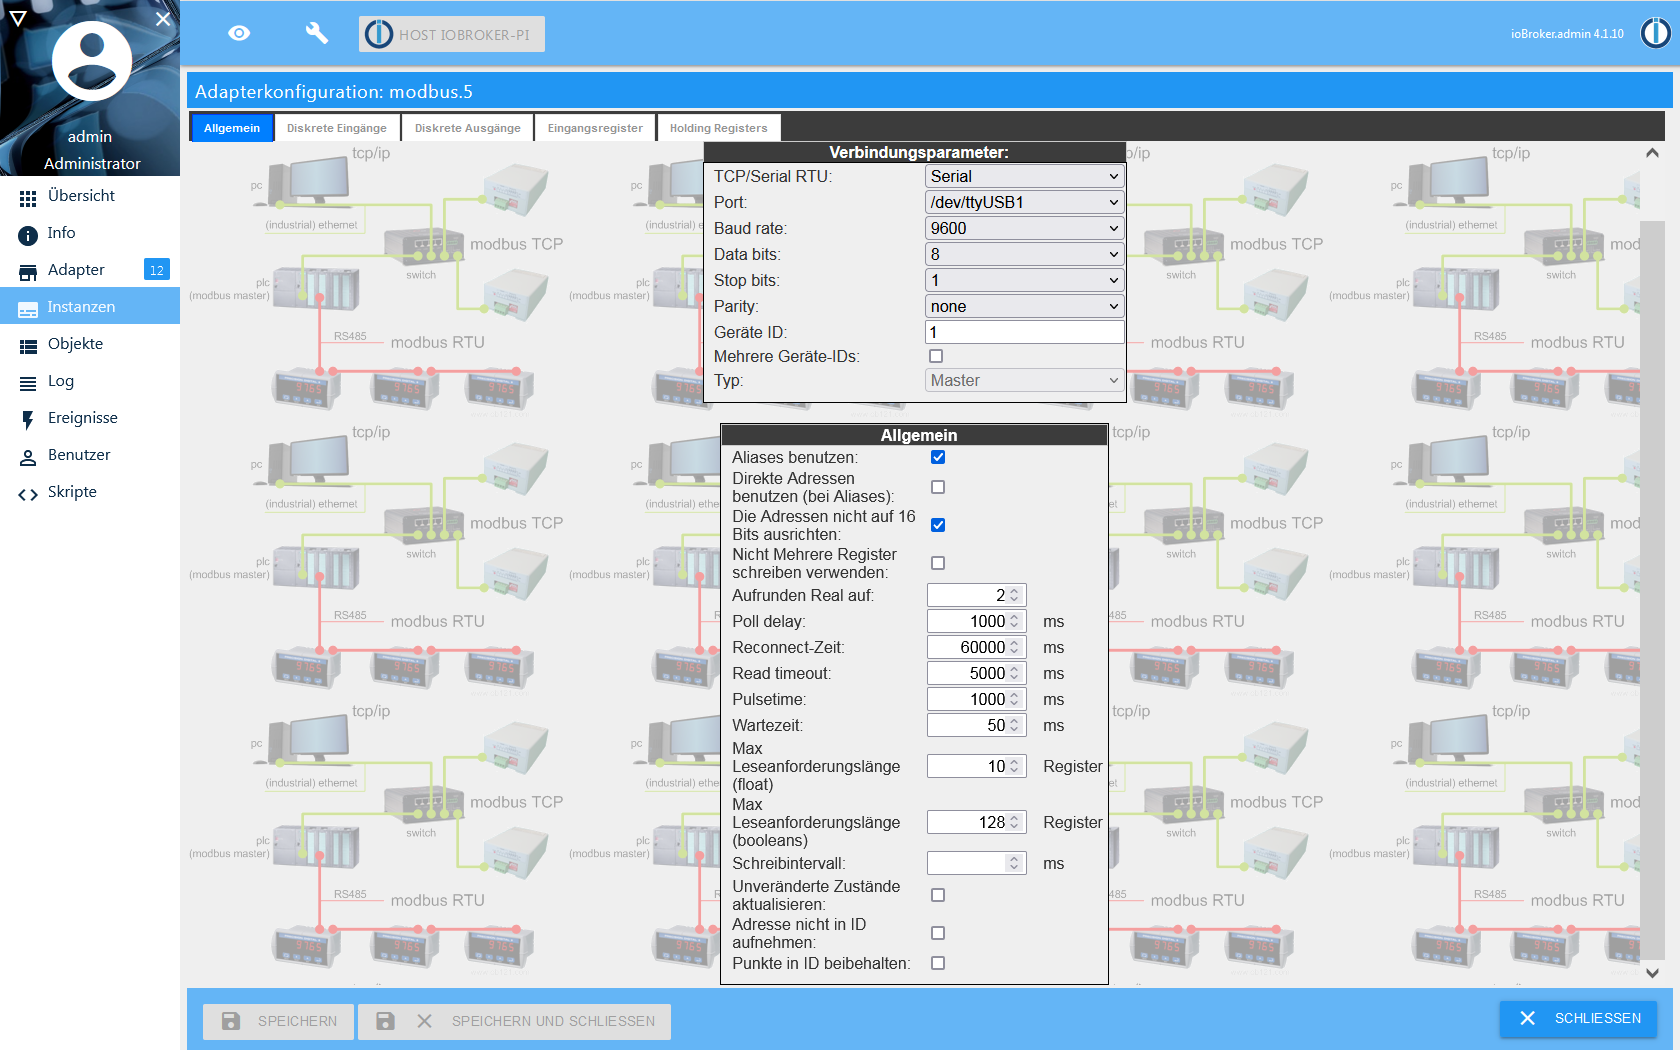Click the scrollbar down arrow
1680x1050 pixels.
tap(1652, 973)
